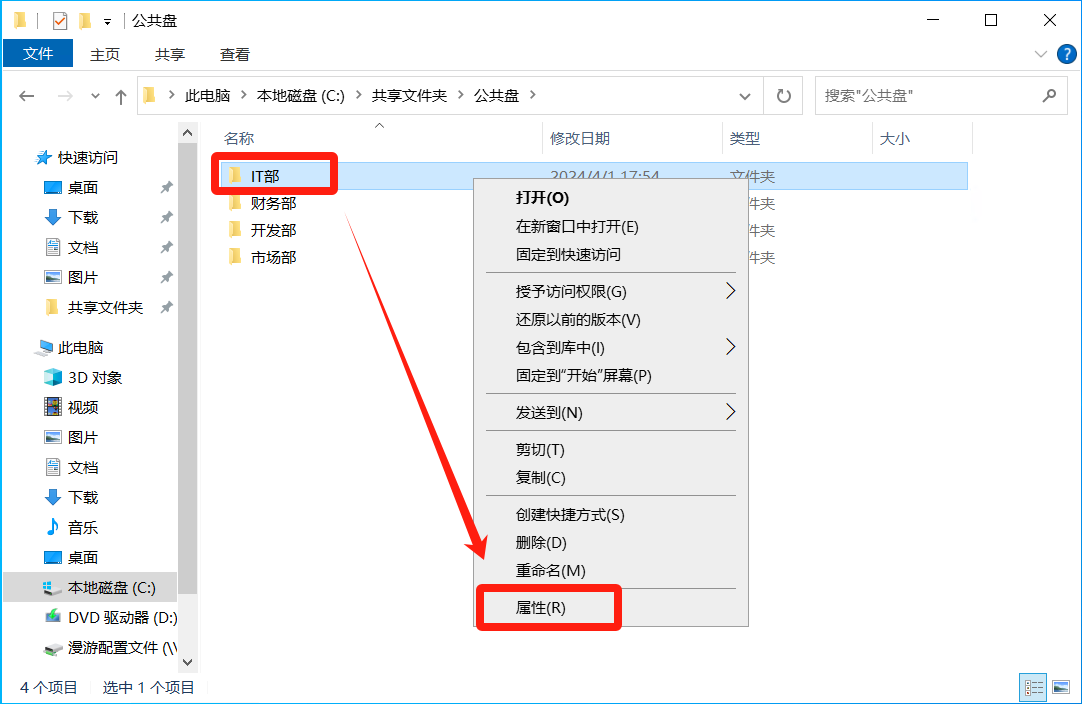Click the Up one level arrow icon

coord(121,96)
